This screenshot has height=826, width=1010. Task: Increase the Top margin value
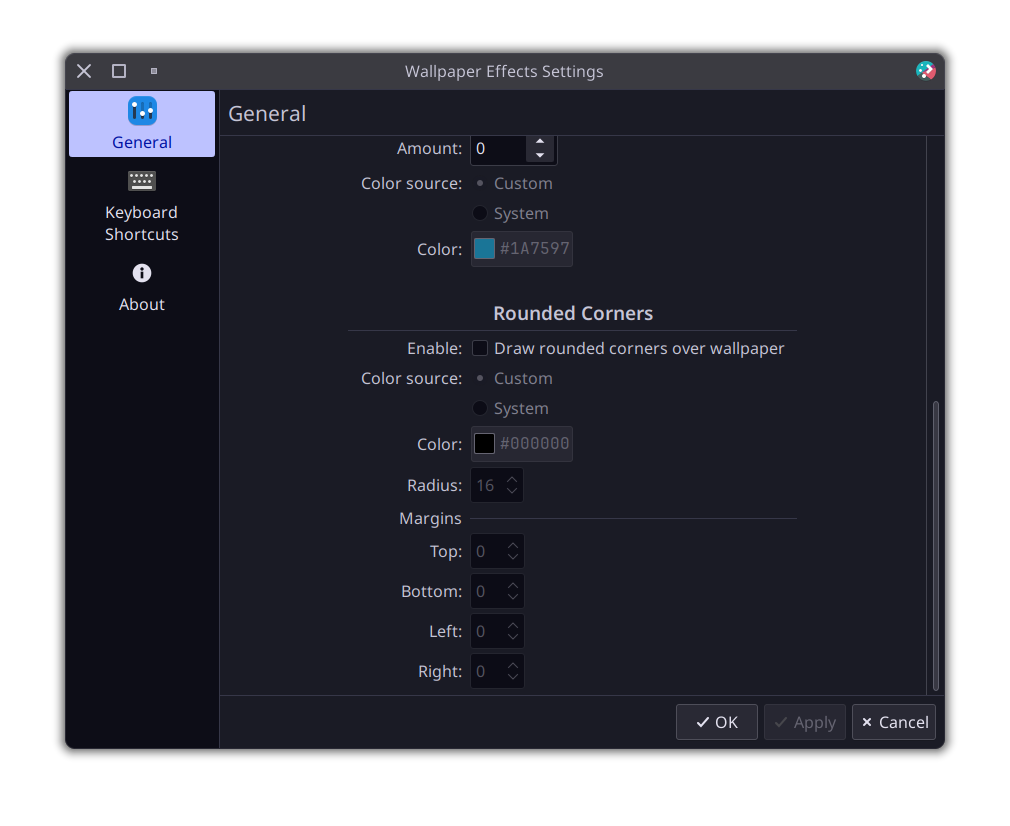[513, 546]
